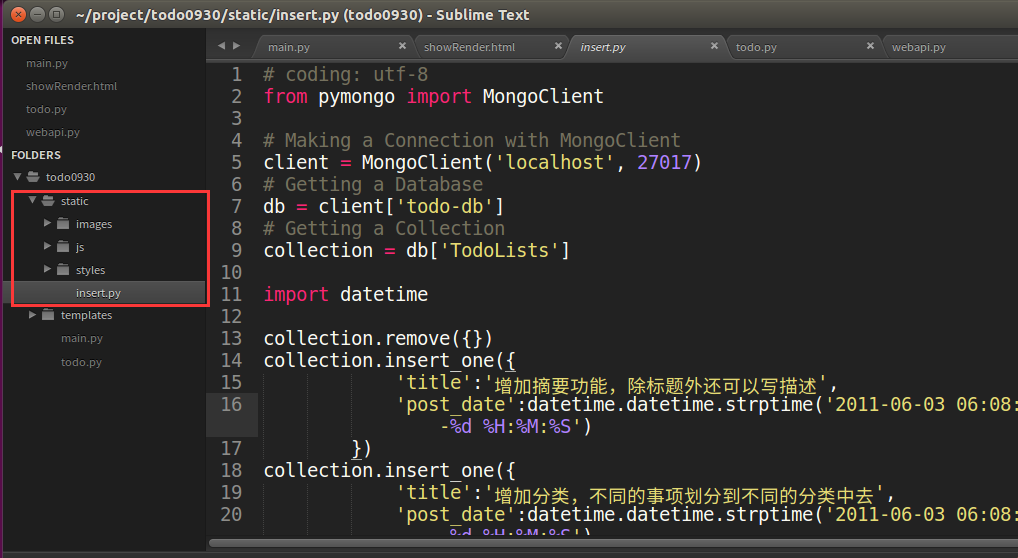The height and width of the screenshot is (558, 1018).
Task: Select insert.py in the static folder
Action: tap(98, 293)
